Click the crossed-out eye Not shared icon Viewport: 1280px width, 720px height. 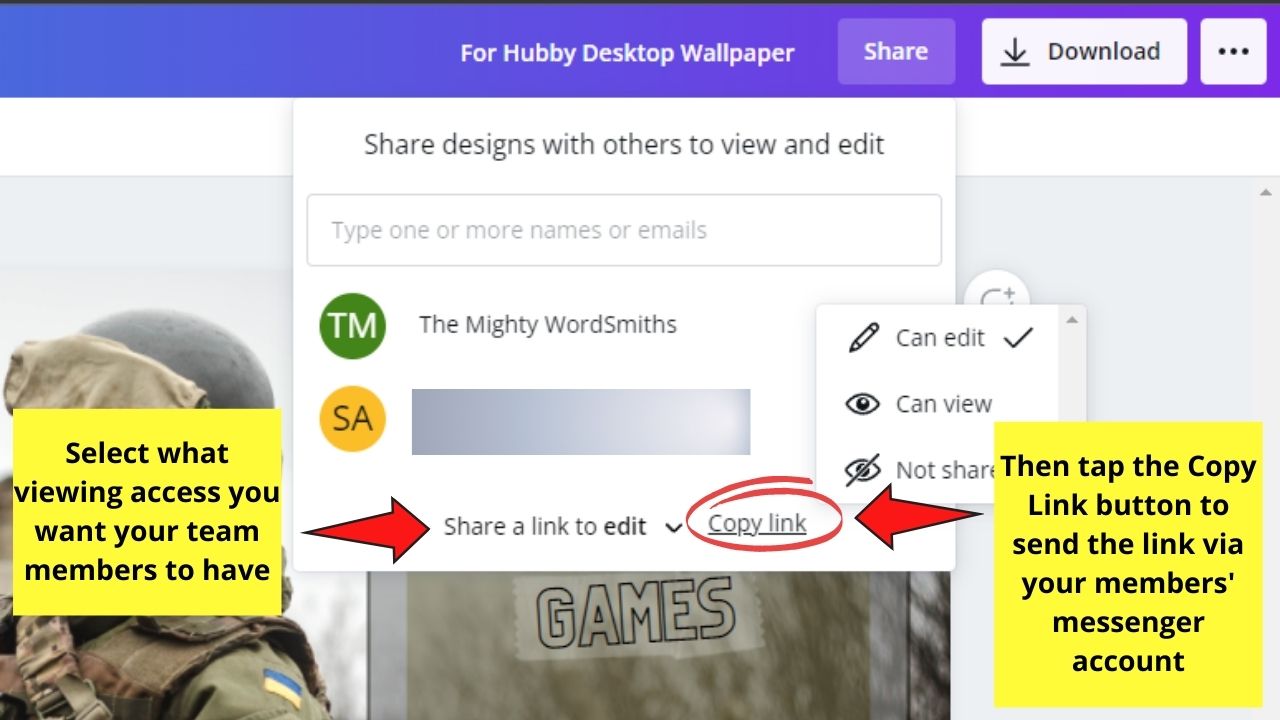tap(863, 469)
